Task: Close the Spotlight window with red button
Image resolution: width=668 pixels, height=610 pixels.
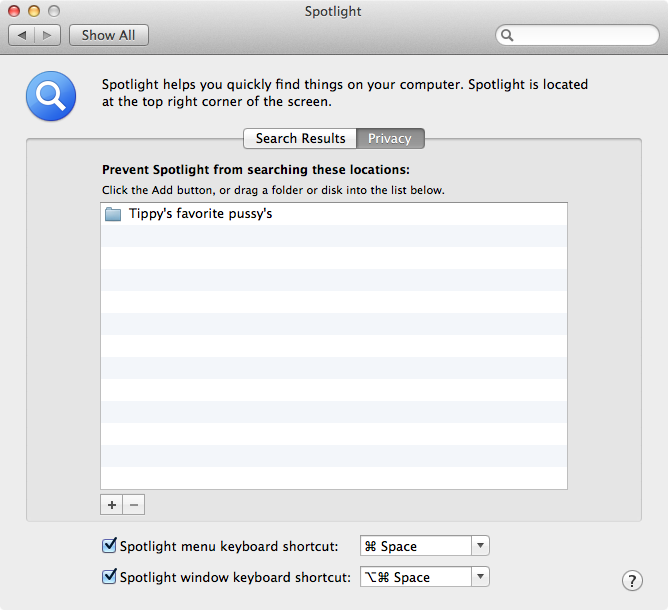Action: [14, 11]
